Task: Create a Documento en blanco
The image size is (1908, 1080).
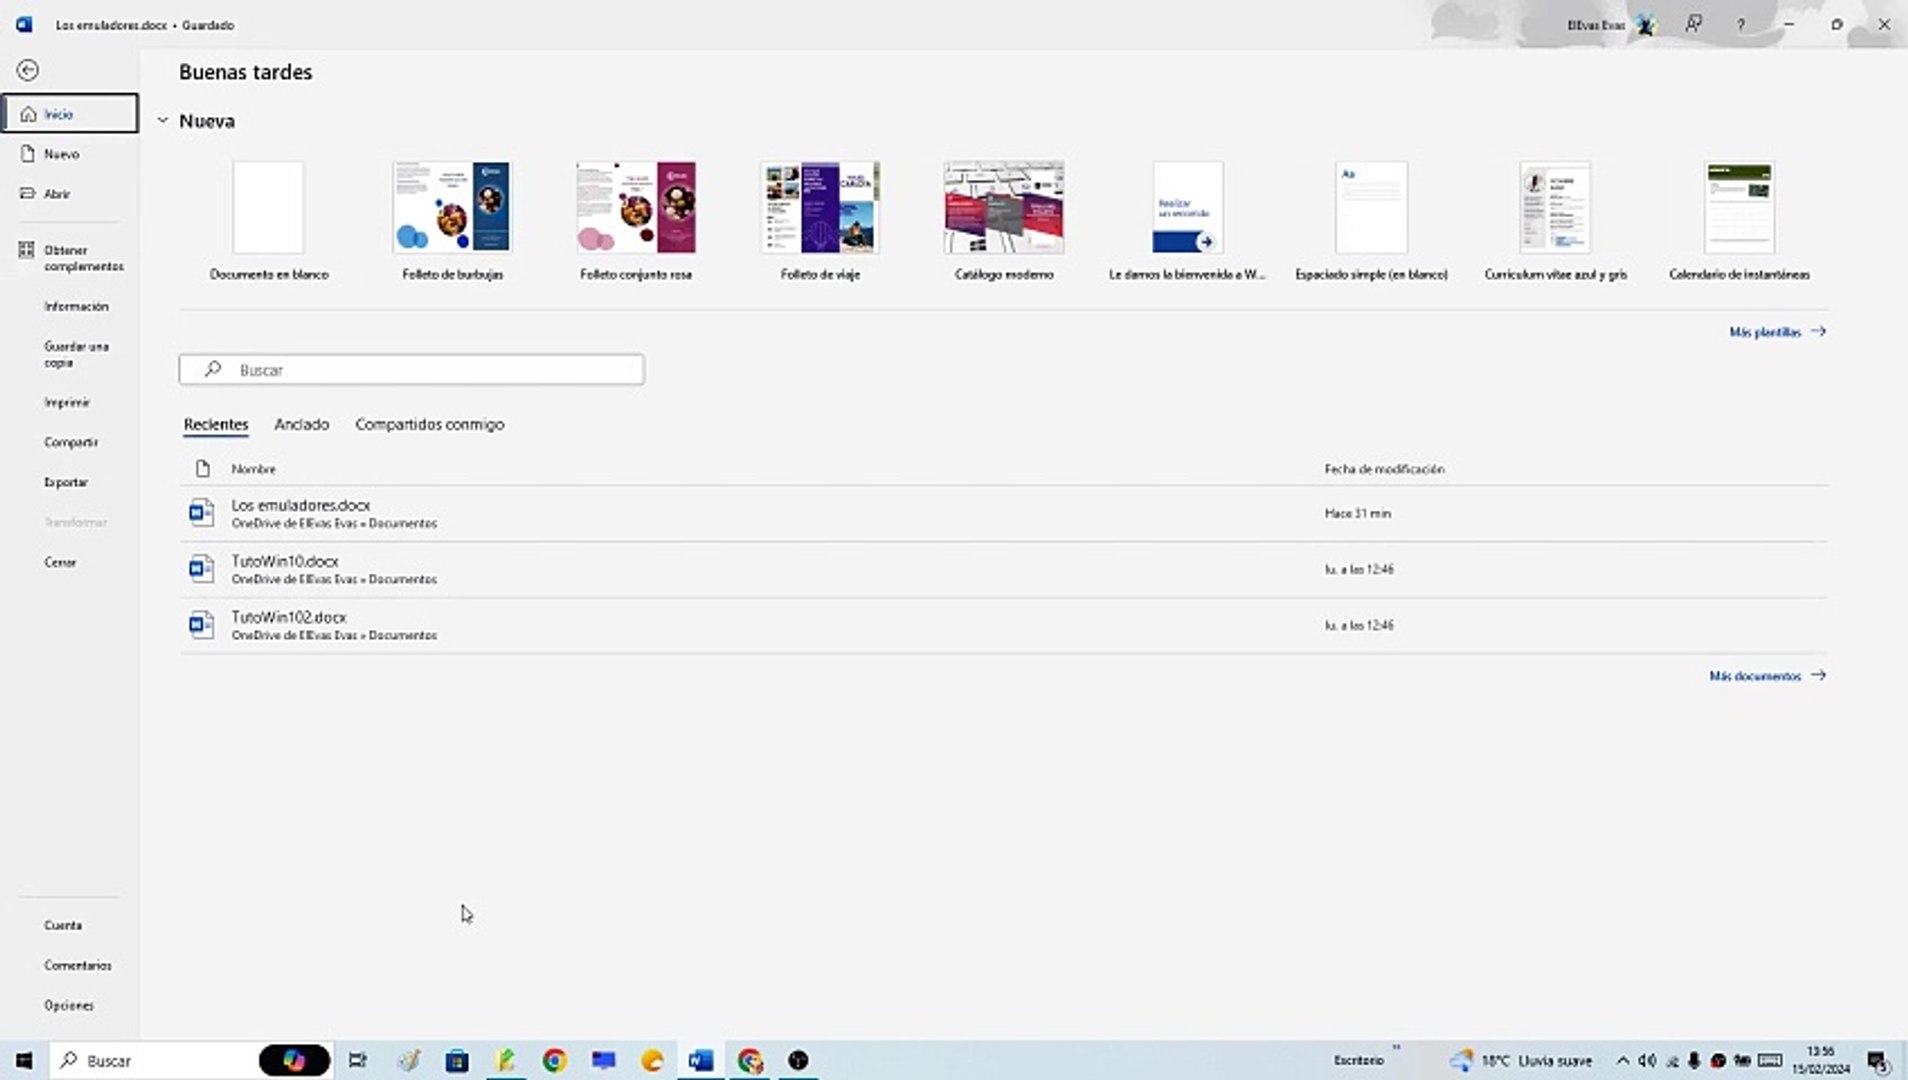Action: coord(269,221)
